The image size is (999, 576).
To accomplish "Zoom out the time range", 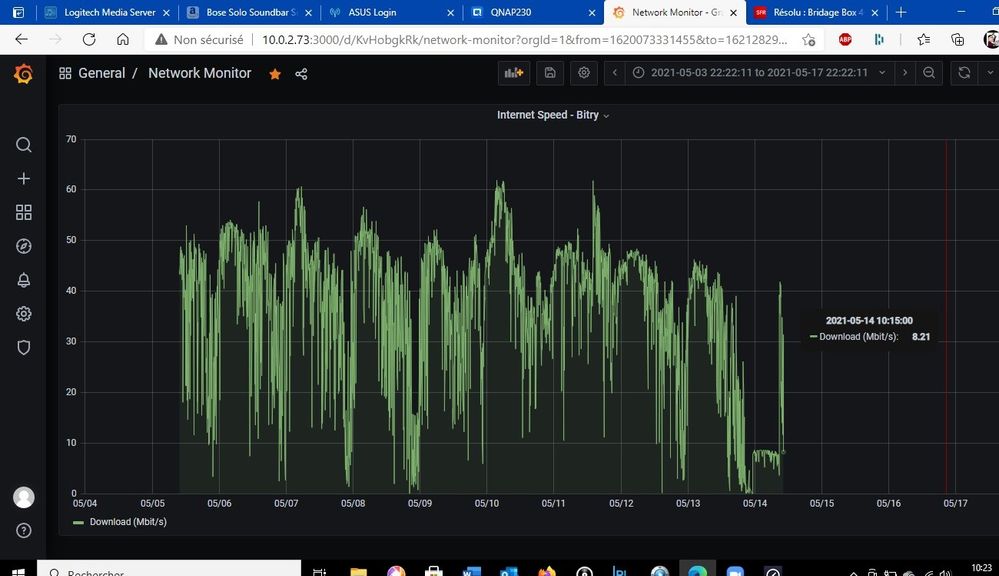I will coord(929,73).
